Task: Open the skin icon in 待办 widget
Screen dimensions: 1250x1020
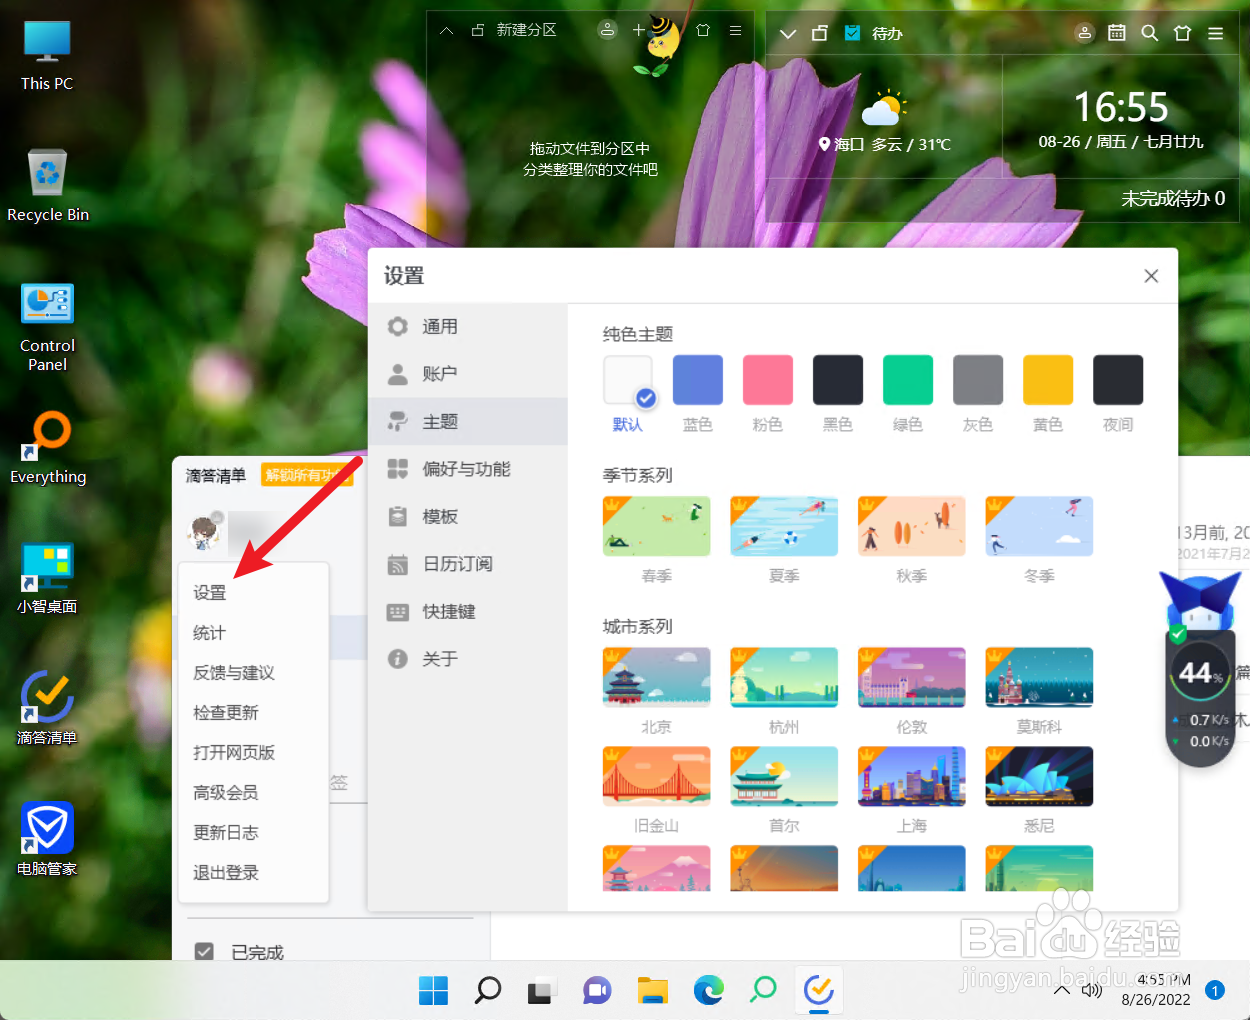Action: coord(1183,33)
